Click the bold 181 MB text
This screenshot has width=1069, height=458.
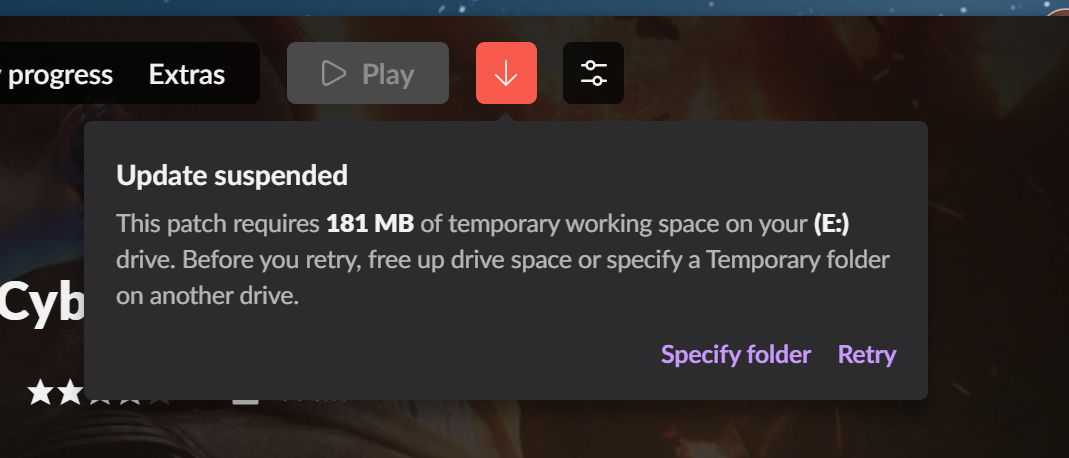point(370,224)
